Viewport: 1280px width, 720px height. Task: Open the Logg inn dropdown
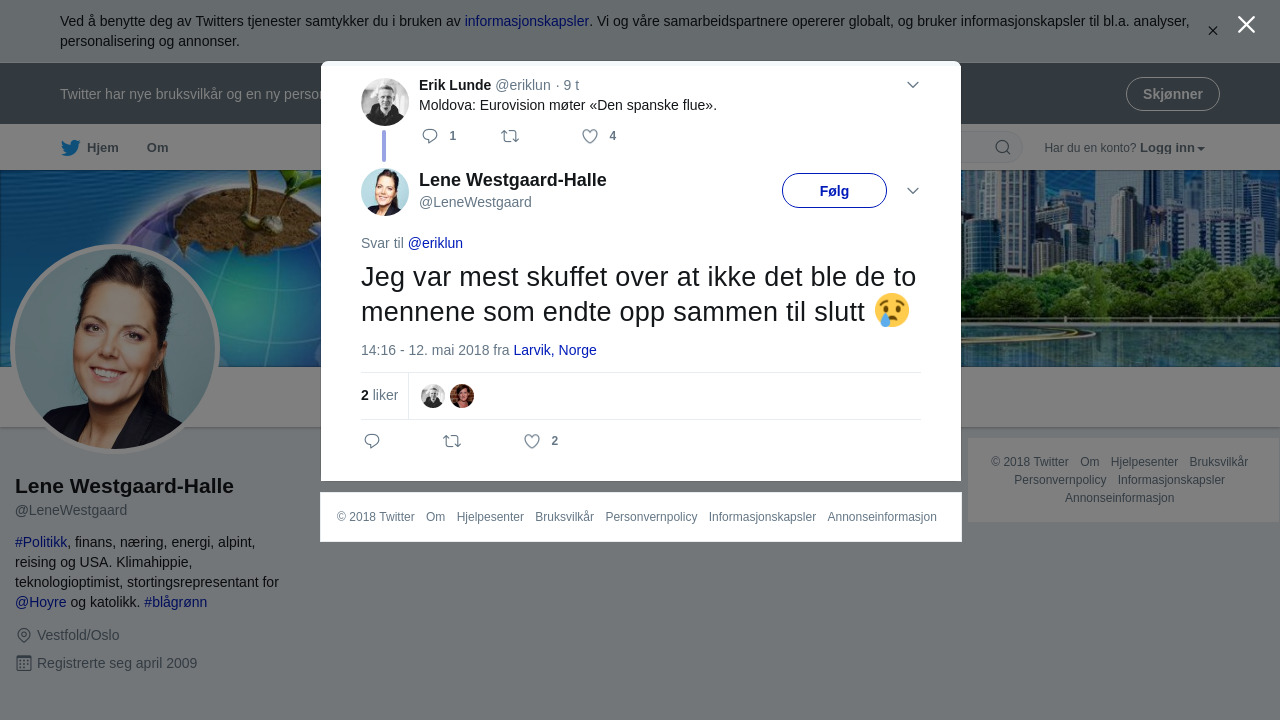(x=1172, y=148)
